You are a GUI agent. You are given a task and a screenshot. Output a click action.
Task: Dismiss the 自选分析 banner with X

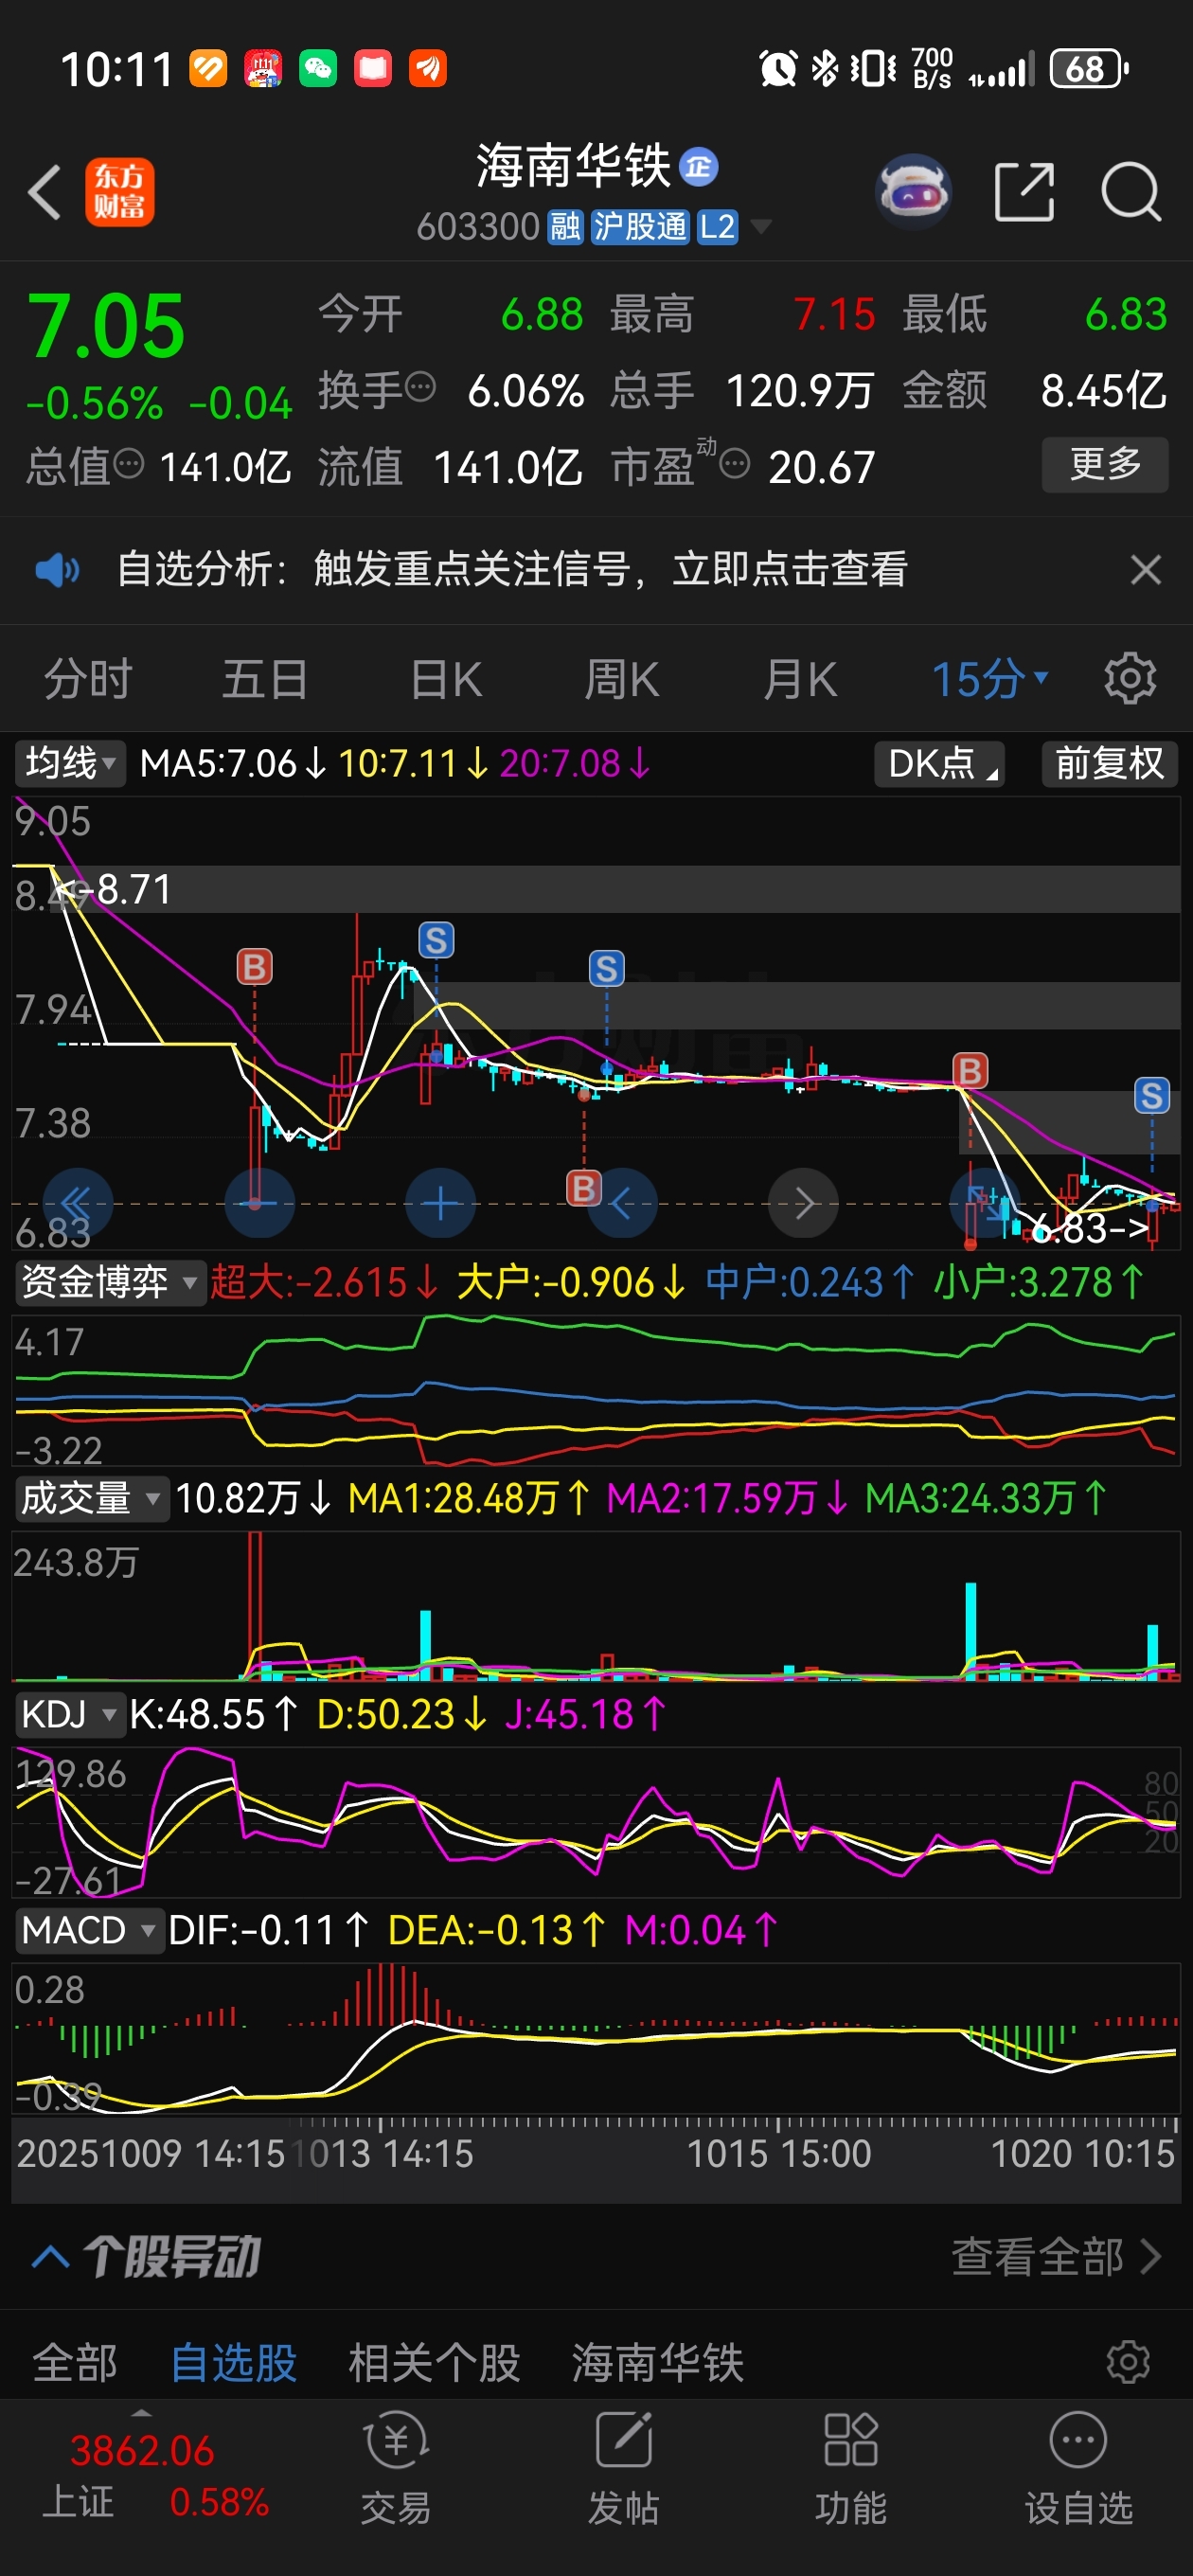(1145, 570)
